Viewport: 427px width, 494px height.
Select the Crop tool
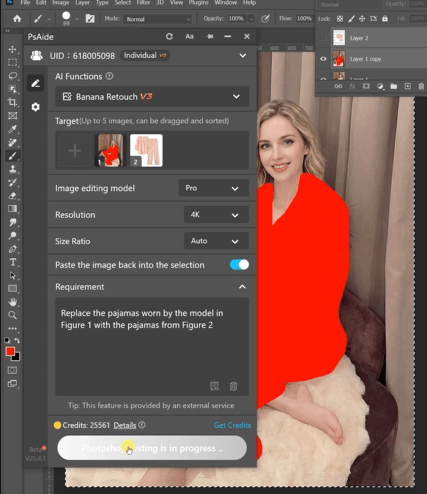click(13, 102)
